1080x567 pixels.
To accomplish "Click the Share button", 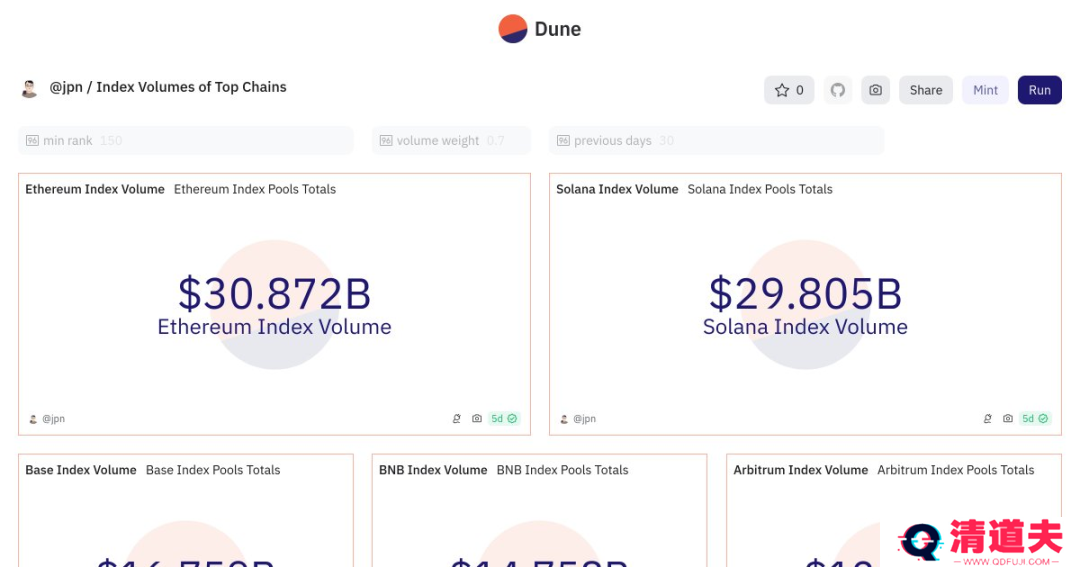I will 926,90.
